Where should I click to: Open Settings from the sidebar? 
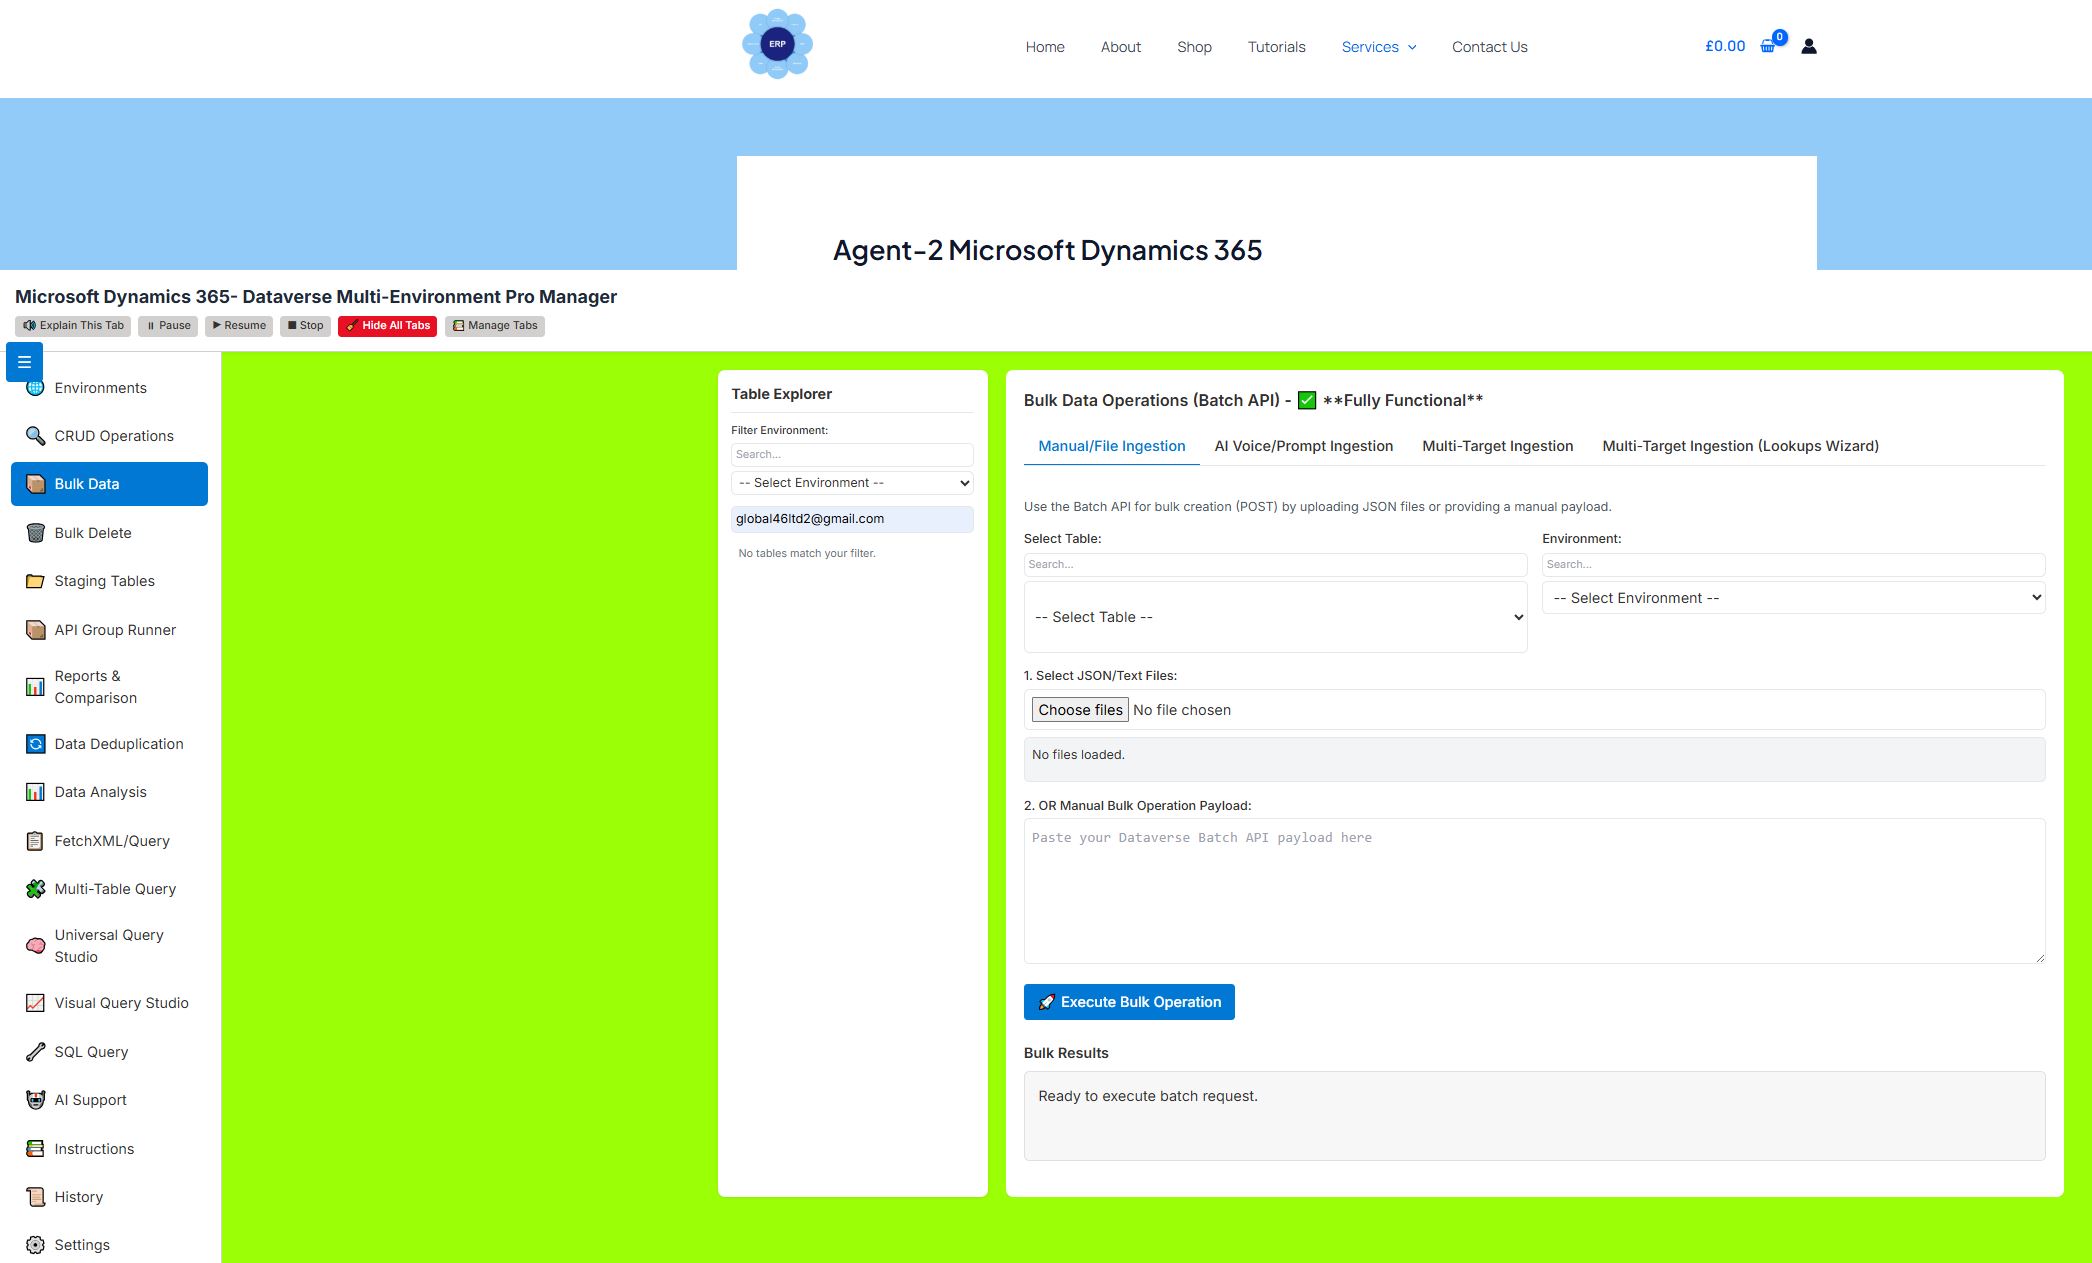click(81, 1244)
